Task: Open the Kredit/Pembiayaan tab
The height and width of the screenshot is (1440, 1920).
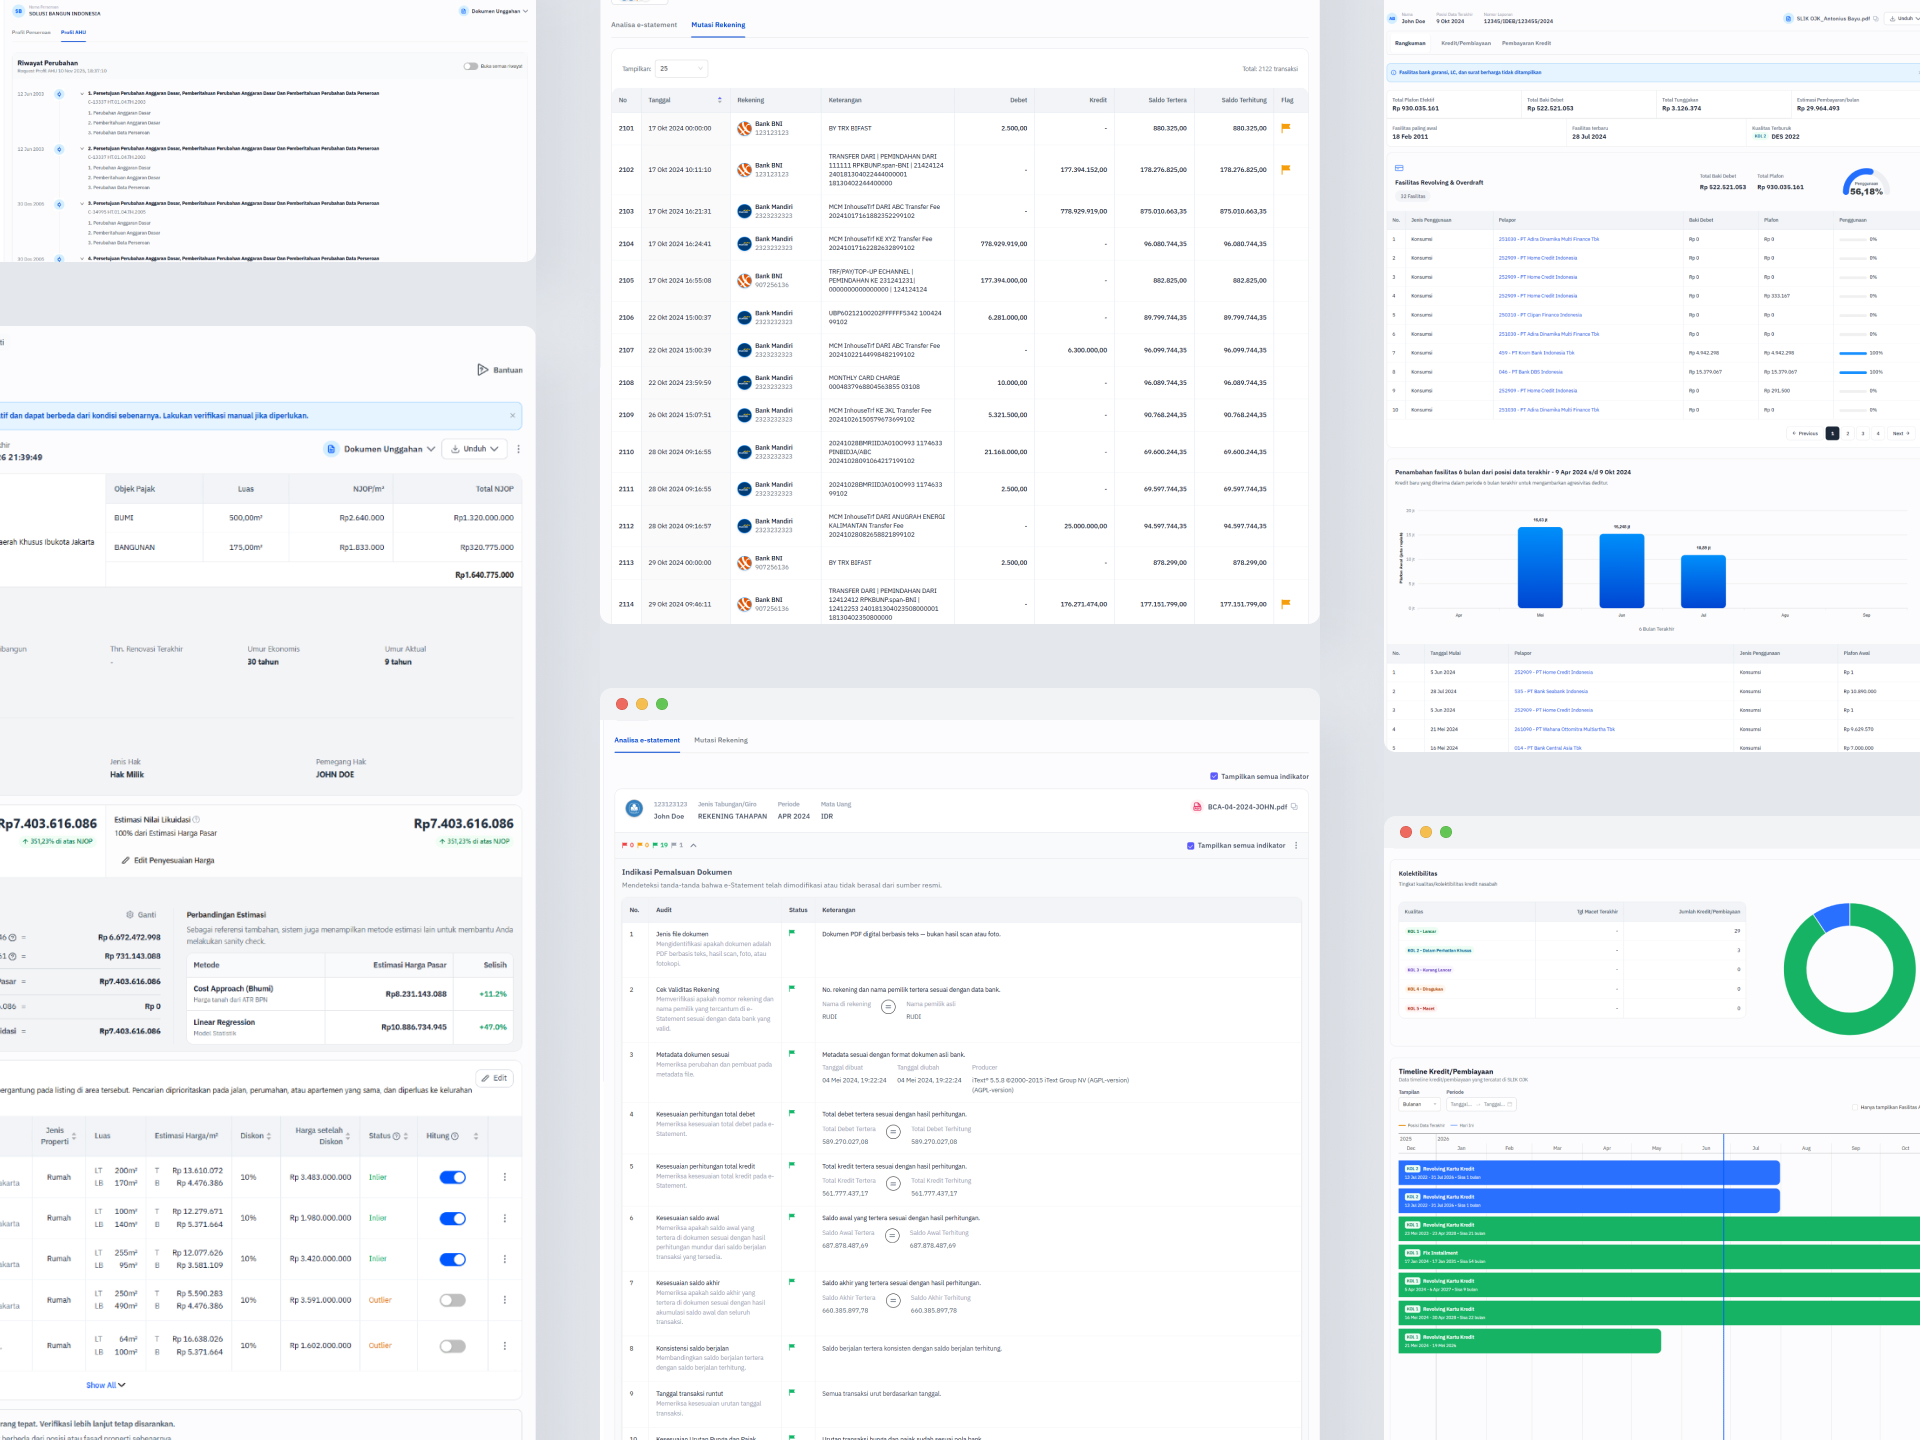Action: coord(1466,43)
